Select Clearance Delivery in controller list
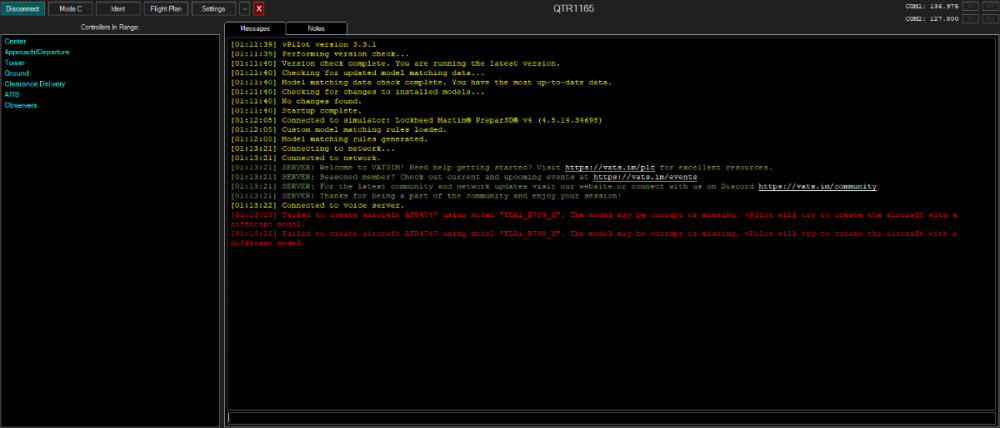The width and height of the screenshot is (1000, 428). [35, 84]
